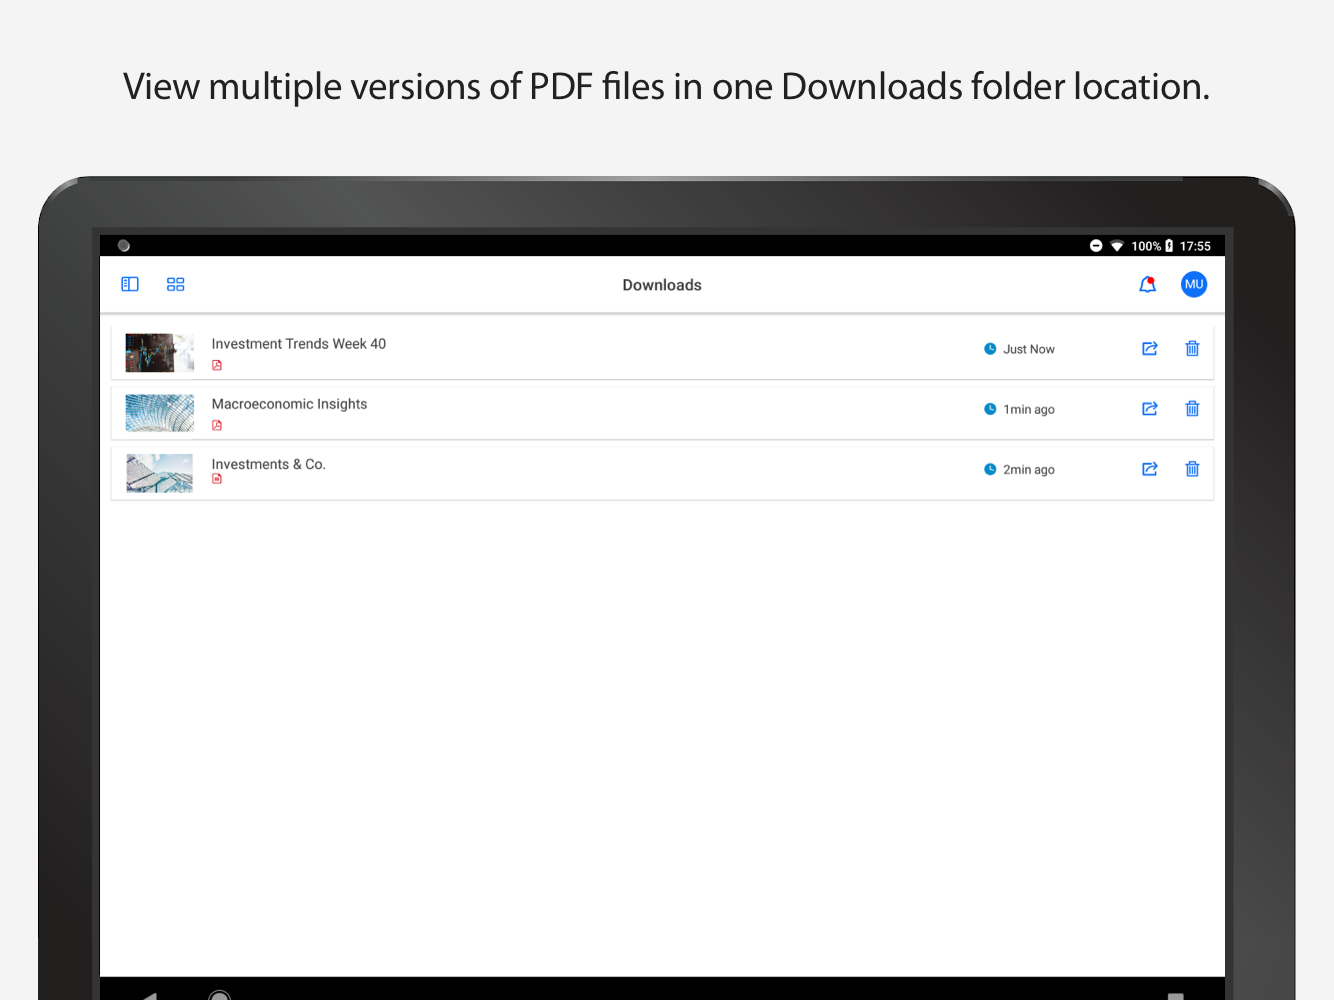Viewport: 1334px width, 1000px height.
Task: Click the PDF icon under Macroeconomic Insights
Action: pyautogui.click(x=217, y=425)
